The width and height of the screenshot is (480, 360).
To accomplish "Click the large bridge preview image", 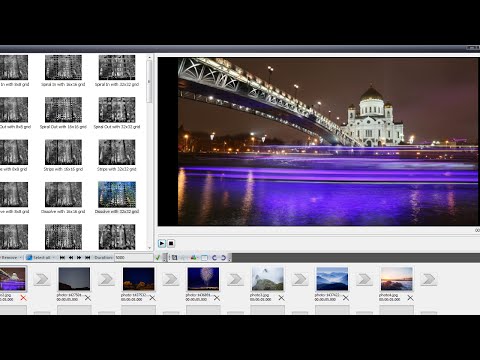I will pos(328,142).
